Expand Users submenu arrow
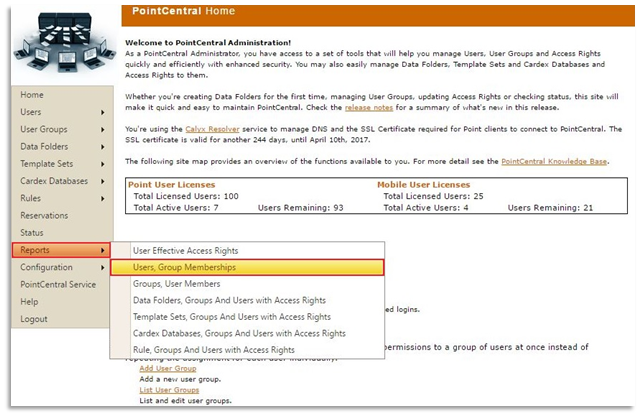Screen dimensions: 640x417 click(102, 112)
